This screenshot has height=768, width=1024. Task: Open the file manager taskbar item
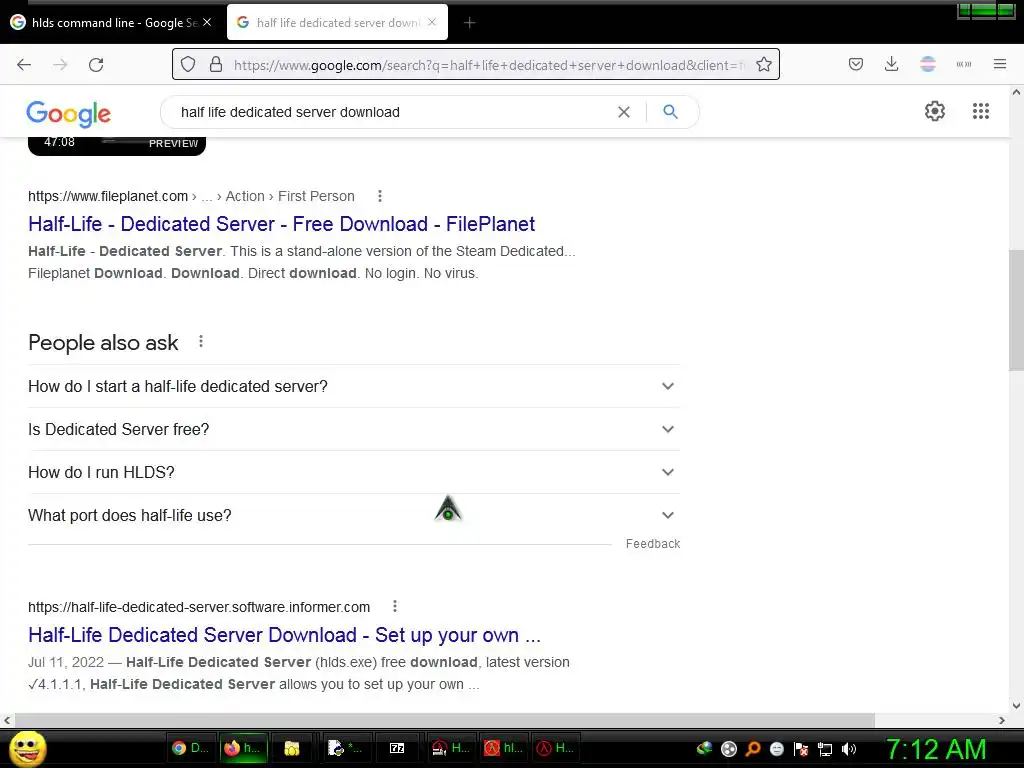coord(292,748)
